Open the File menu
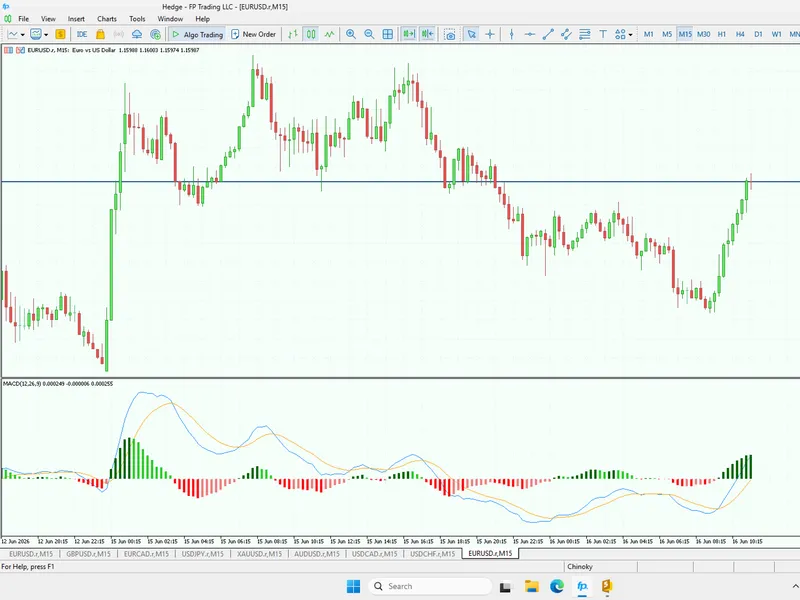Image resolution: width=800 pixels, height=600 pixels. click(x=23, y=19)
